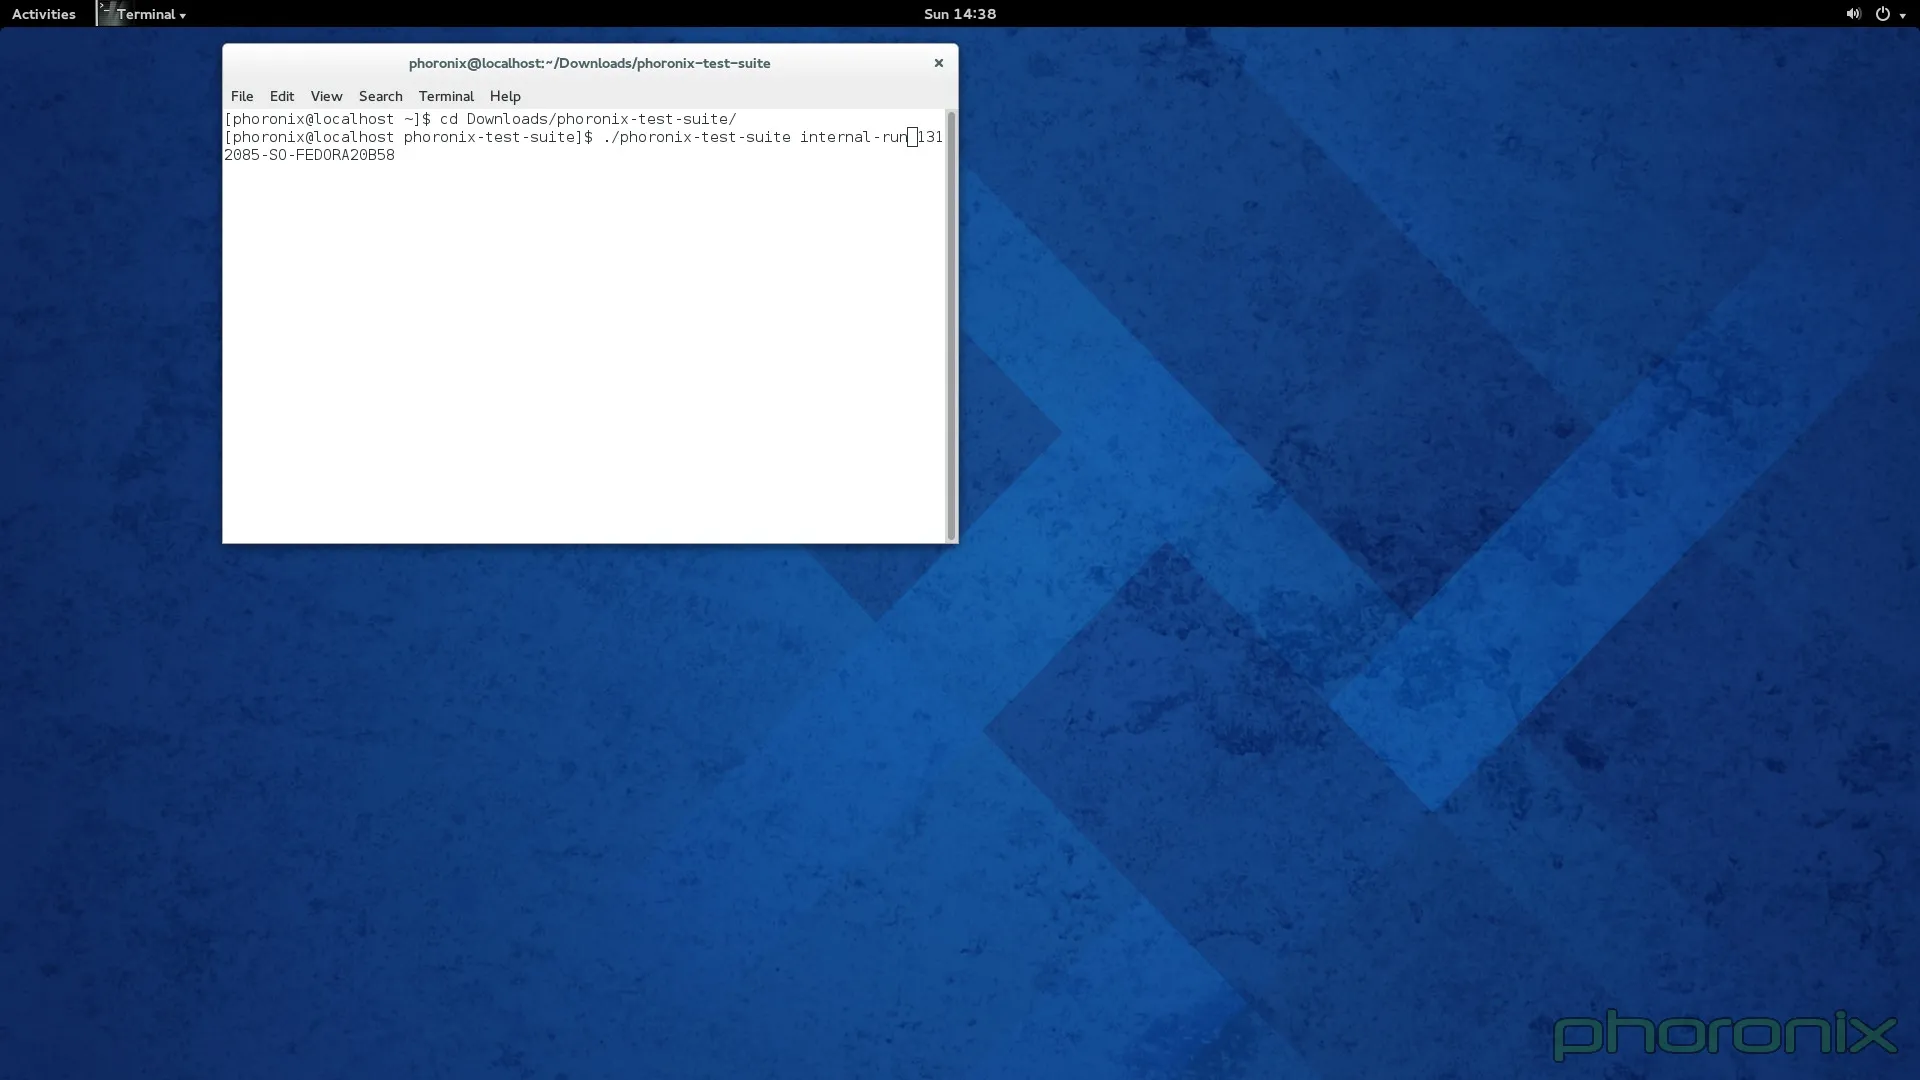Click the terminal window title bar
Image resolution: width=1920 pixels, height=1080 pixels.
point(589,63)
